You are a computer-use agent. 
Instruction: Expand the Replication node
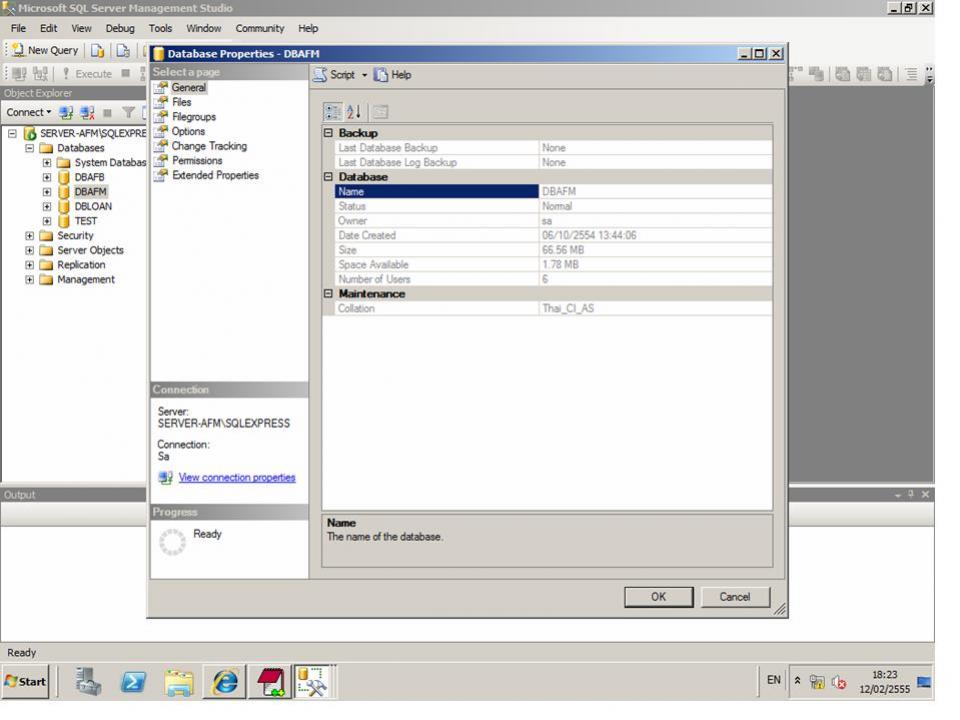(x=29, y=265)
